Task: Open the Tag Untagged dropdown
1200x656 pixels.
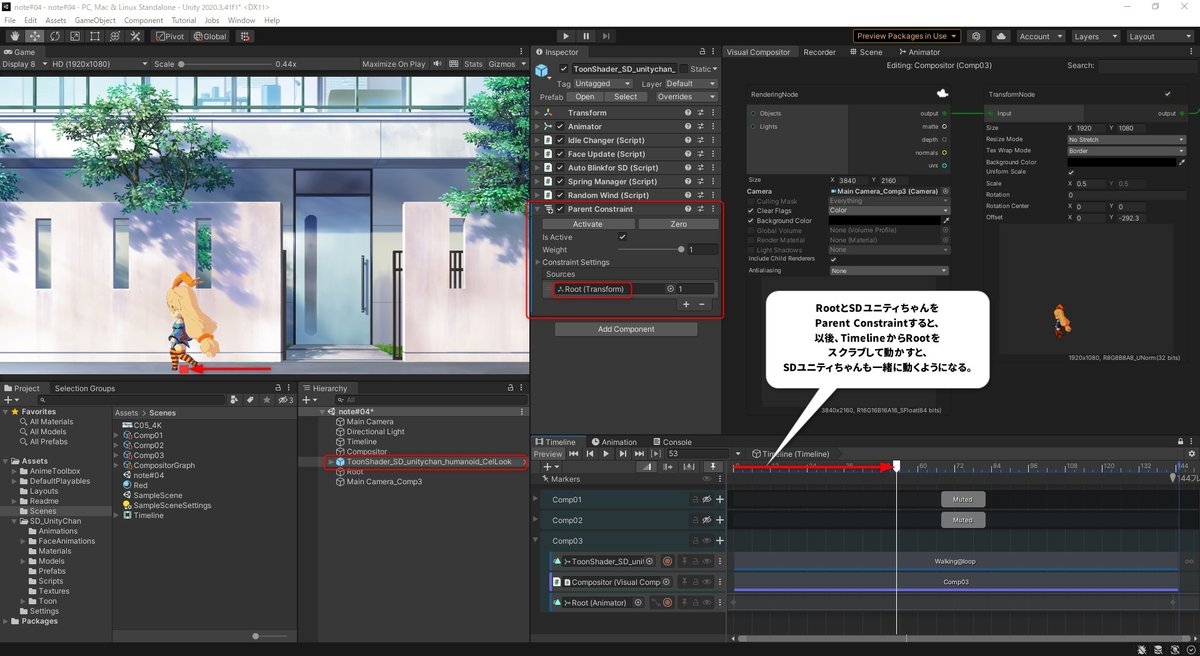Action: (602, 84)
